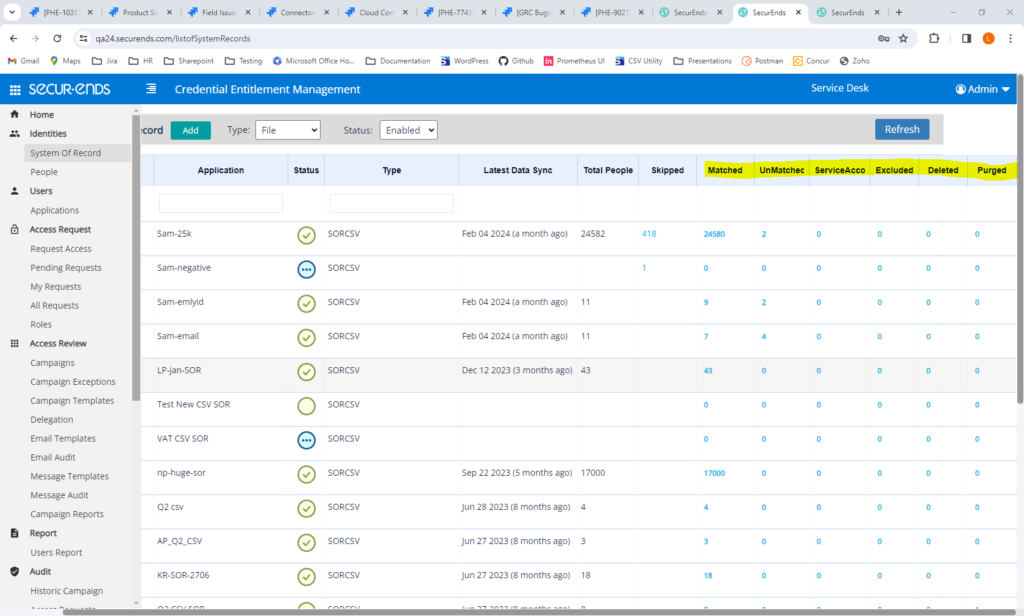Click the Application column filter field
This screenshot has width=1024, height=616.
tap(221, 203)
